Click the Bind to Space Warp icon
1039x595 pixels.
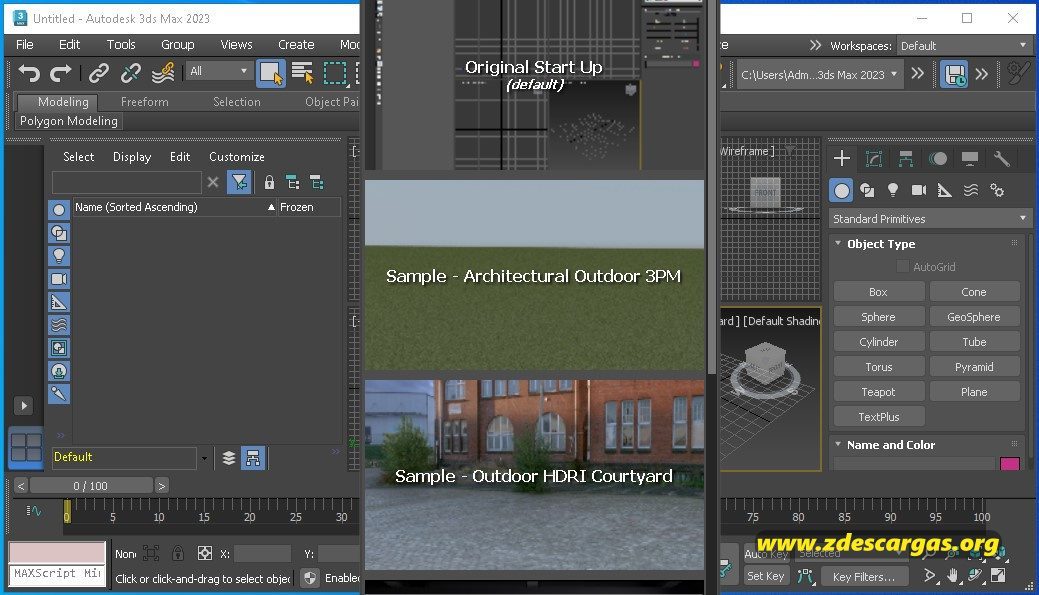(x=162, y=73)
